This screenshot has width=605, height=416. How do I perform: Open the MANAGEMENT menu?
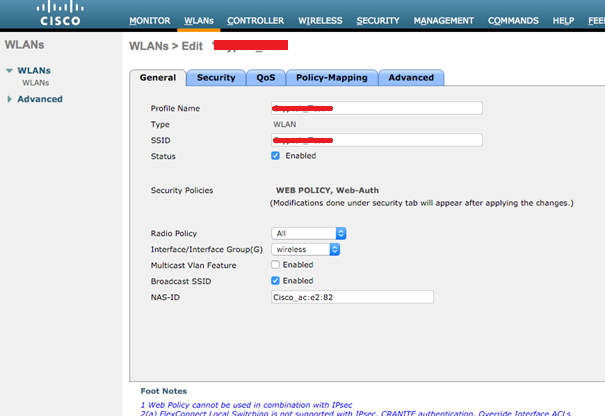tap(444, 20)
